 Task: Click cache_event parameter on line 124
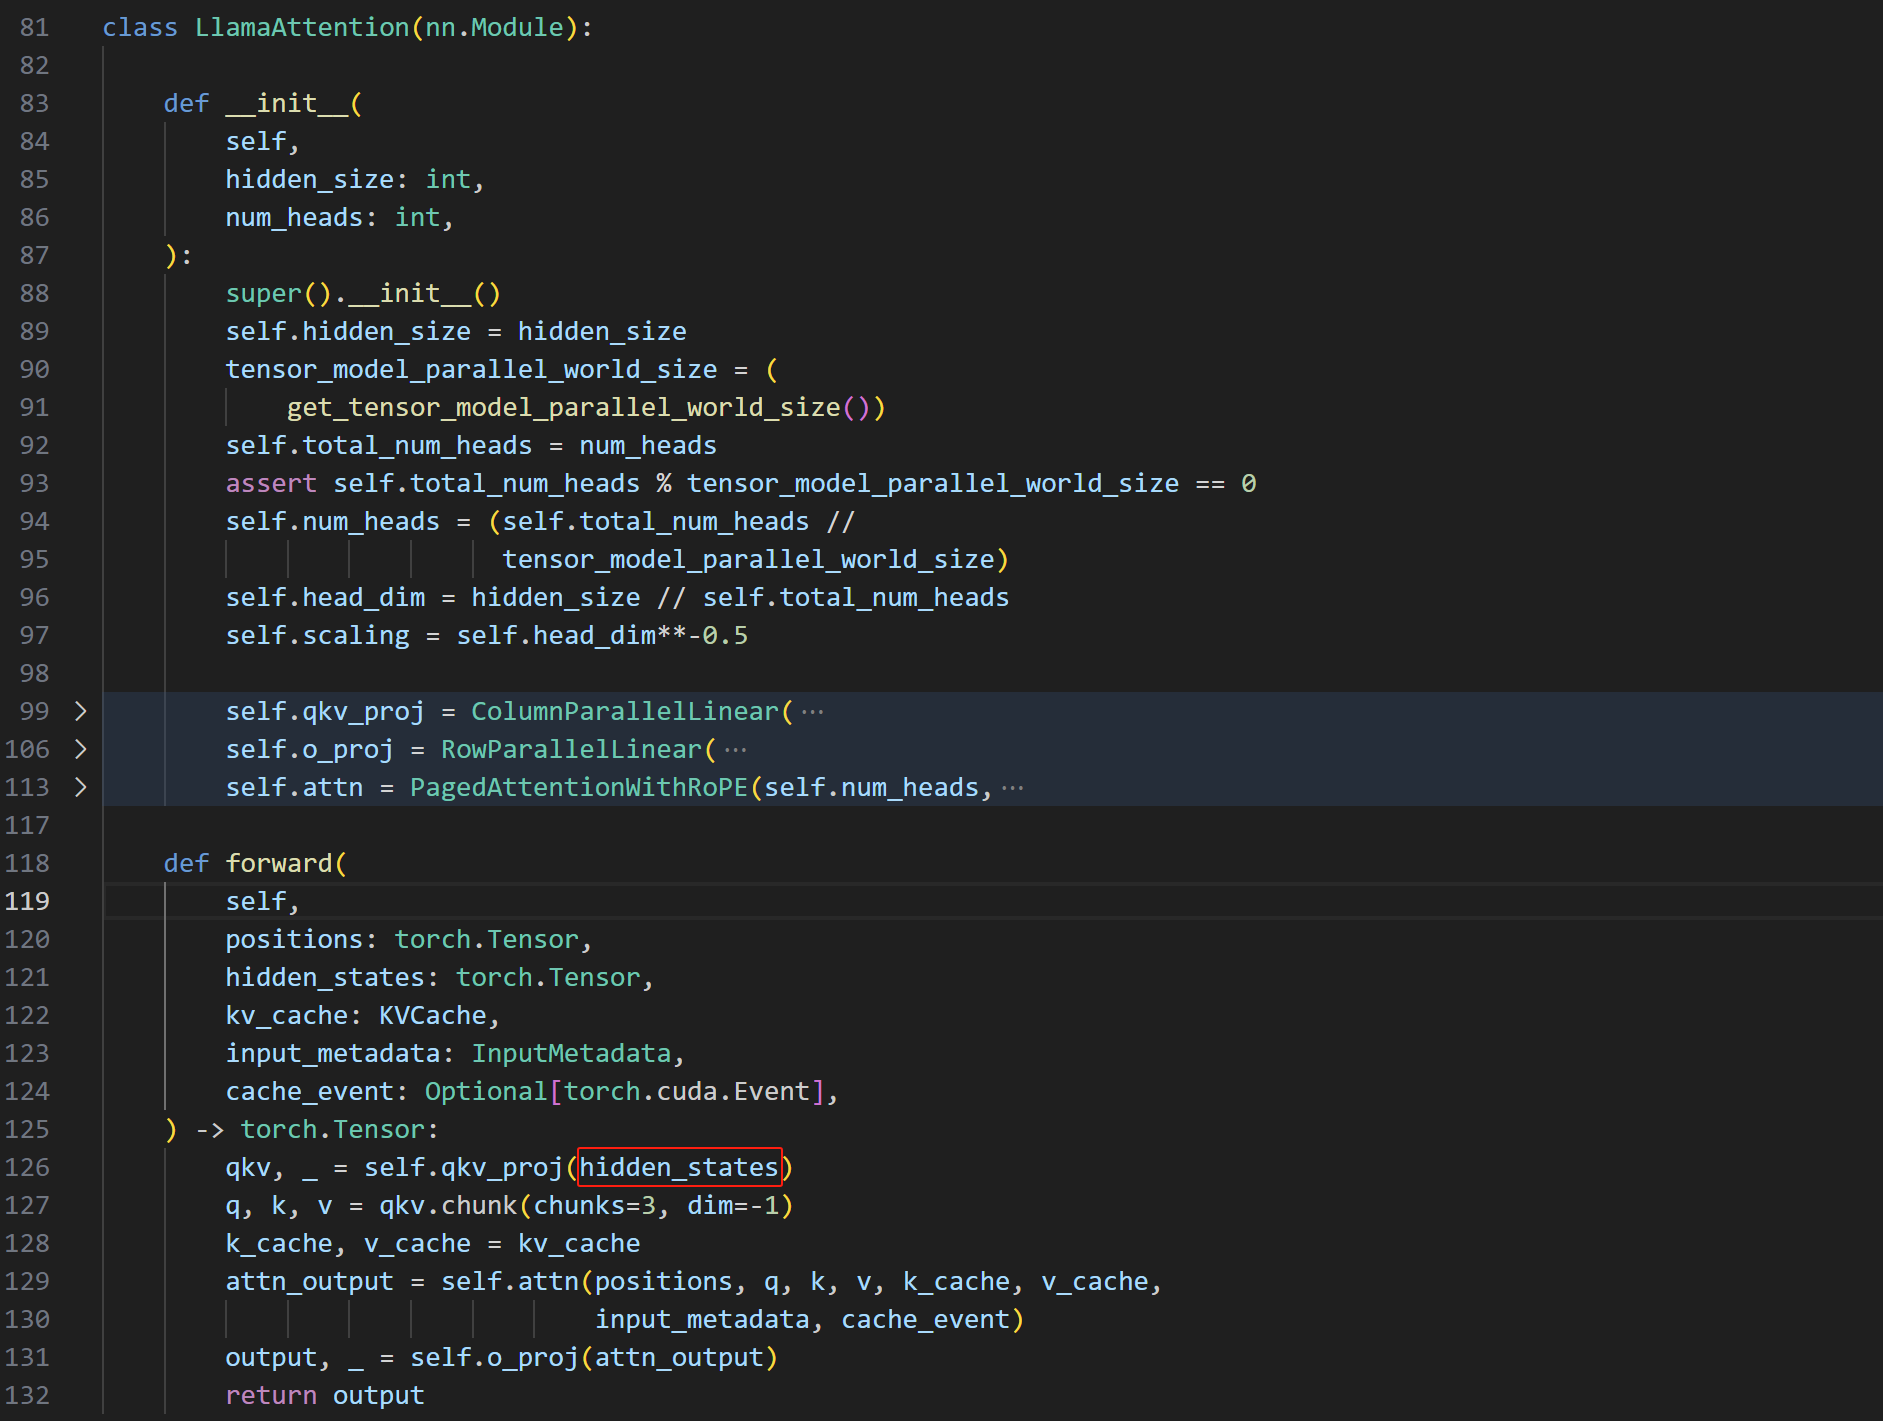(310, 1091)
